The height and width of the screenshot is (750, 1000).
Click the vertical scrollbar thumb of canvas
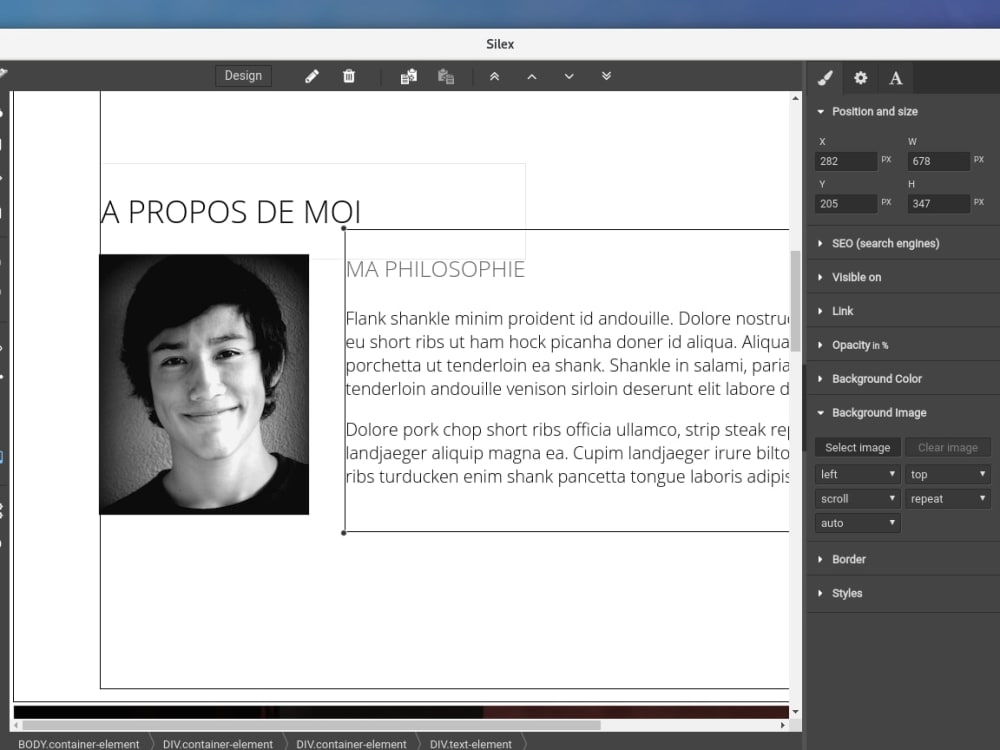(795, 301)
